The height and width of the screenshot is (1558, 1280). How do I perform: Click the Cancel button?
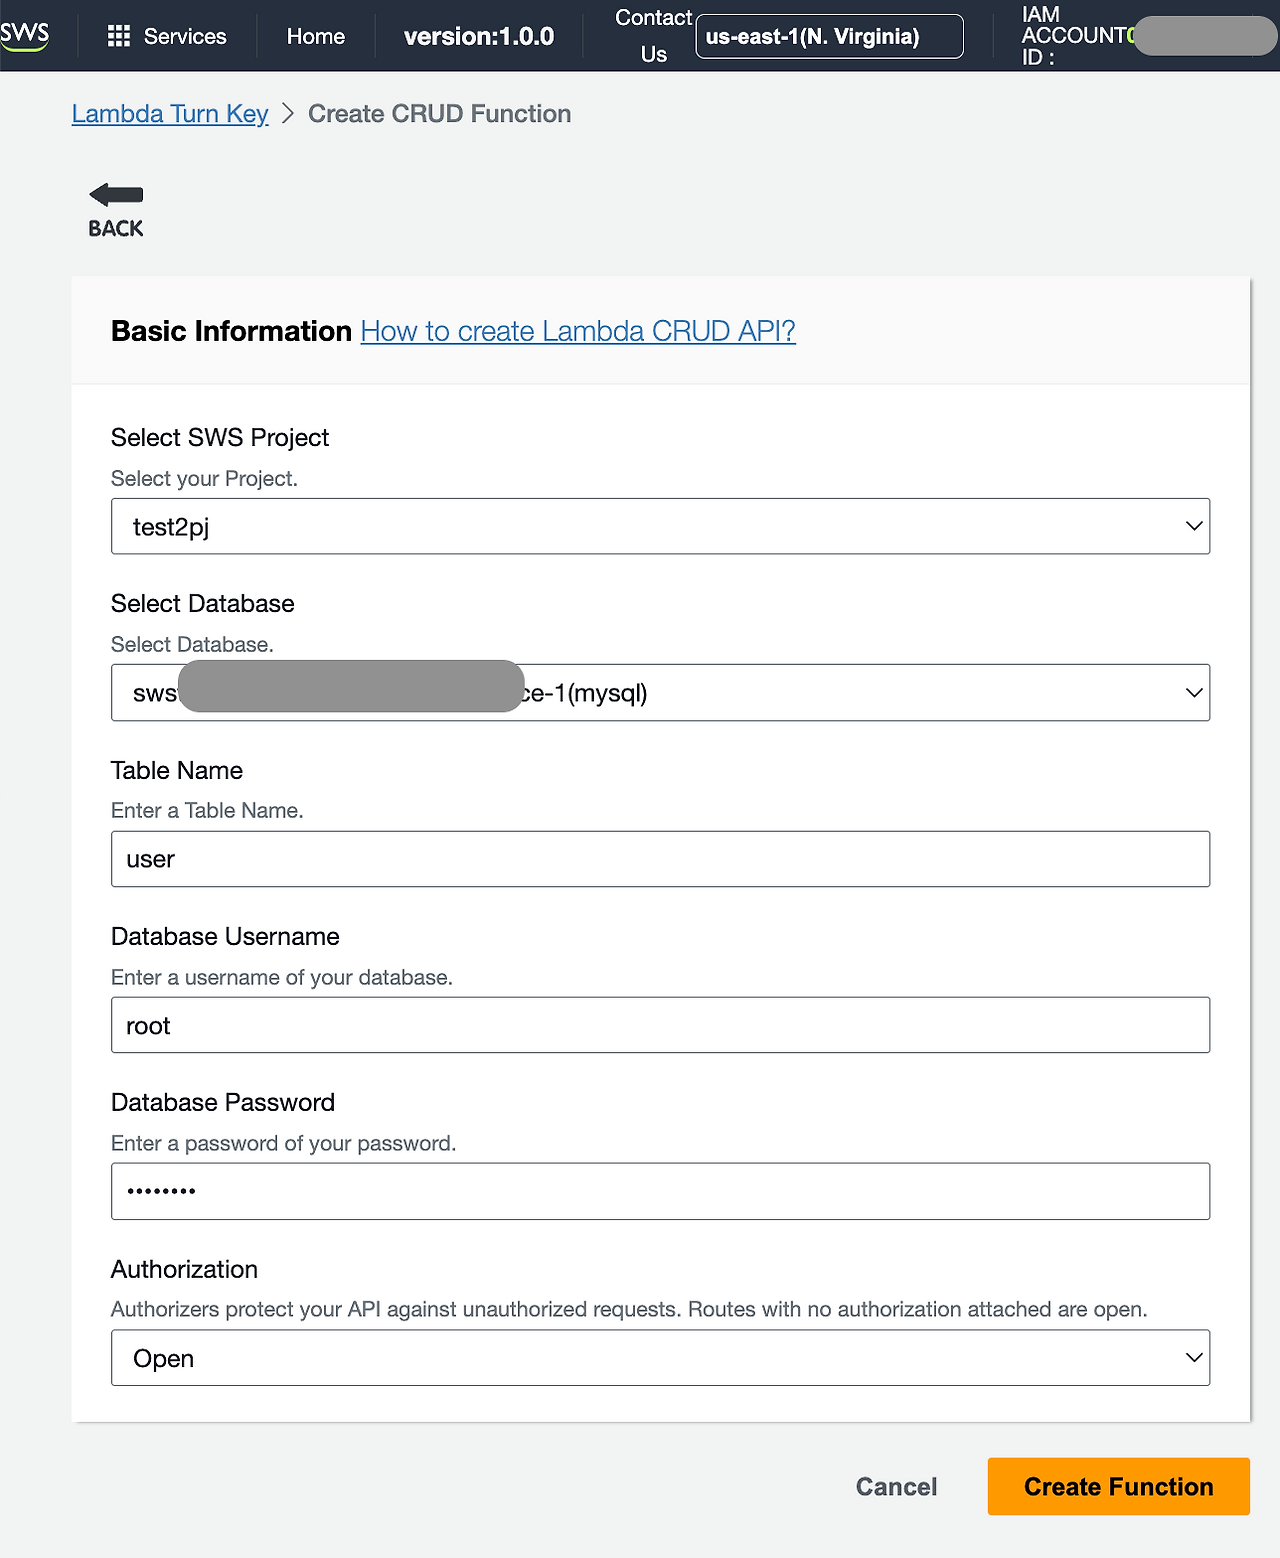[896, 1487]
